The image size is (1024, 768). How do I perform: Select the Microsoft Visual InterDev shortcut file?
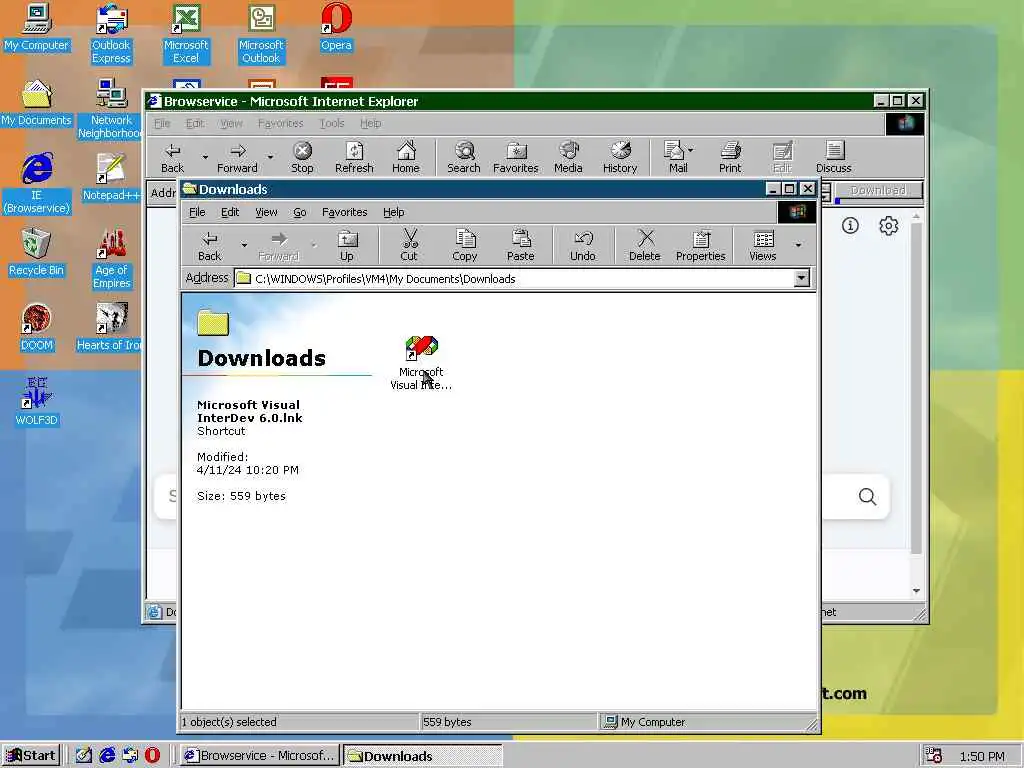421,363
